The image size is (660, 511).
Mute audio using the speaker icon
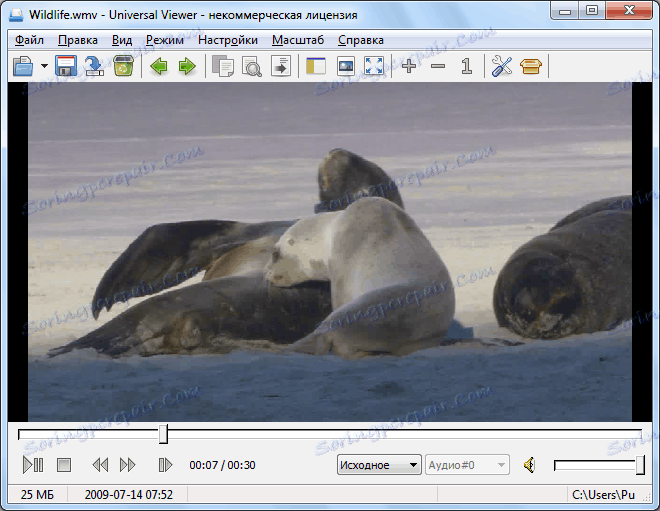530,465
